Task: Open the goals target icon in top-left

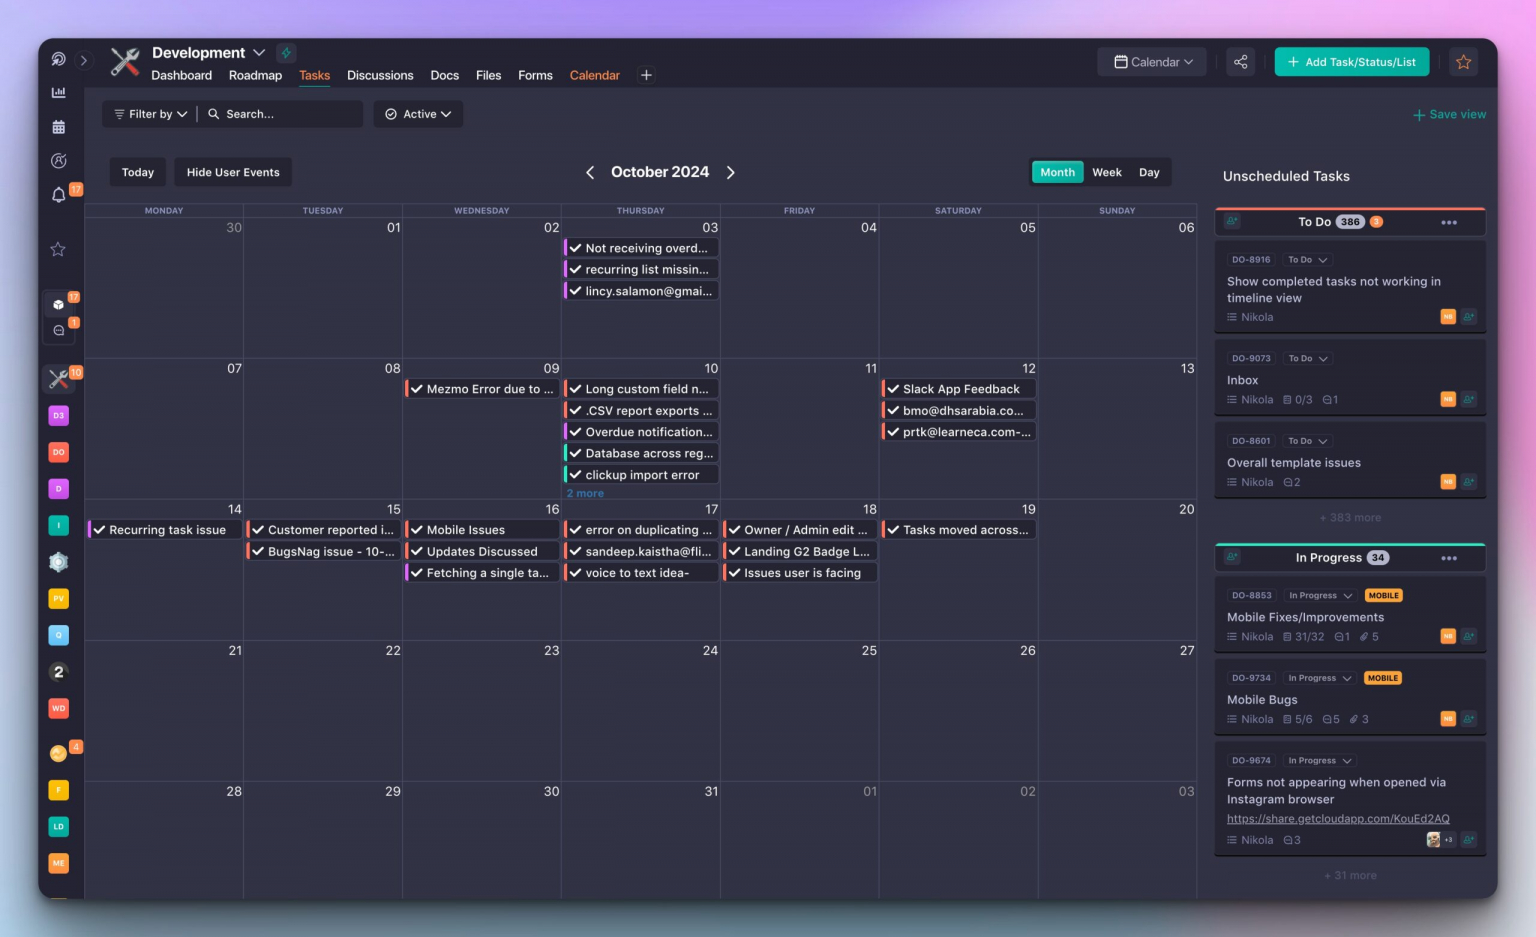Action: 59,59
